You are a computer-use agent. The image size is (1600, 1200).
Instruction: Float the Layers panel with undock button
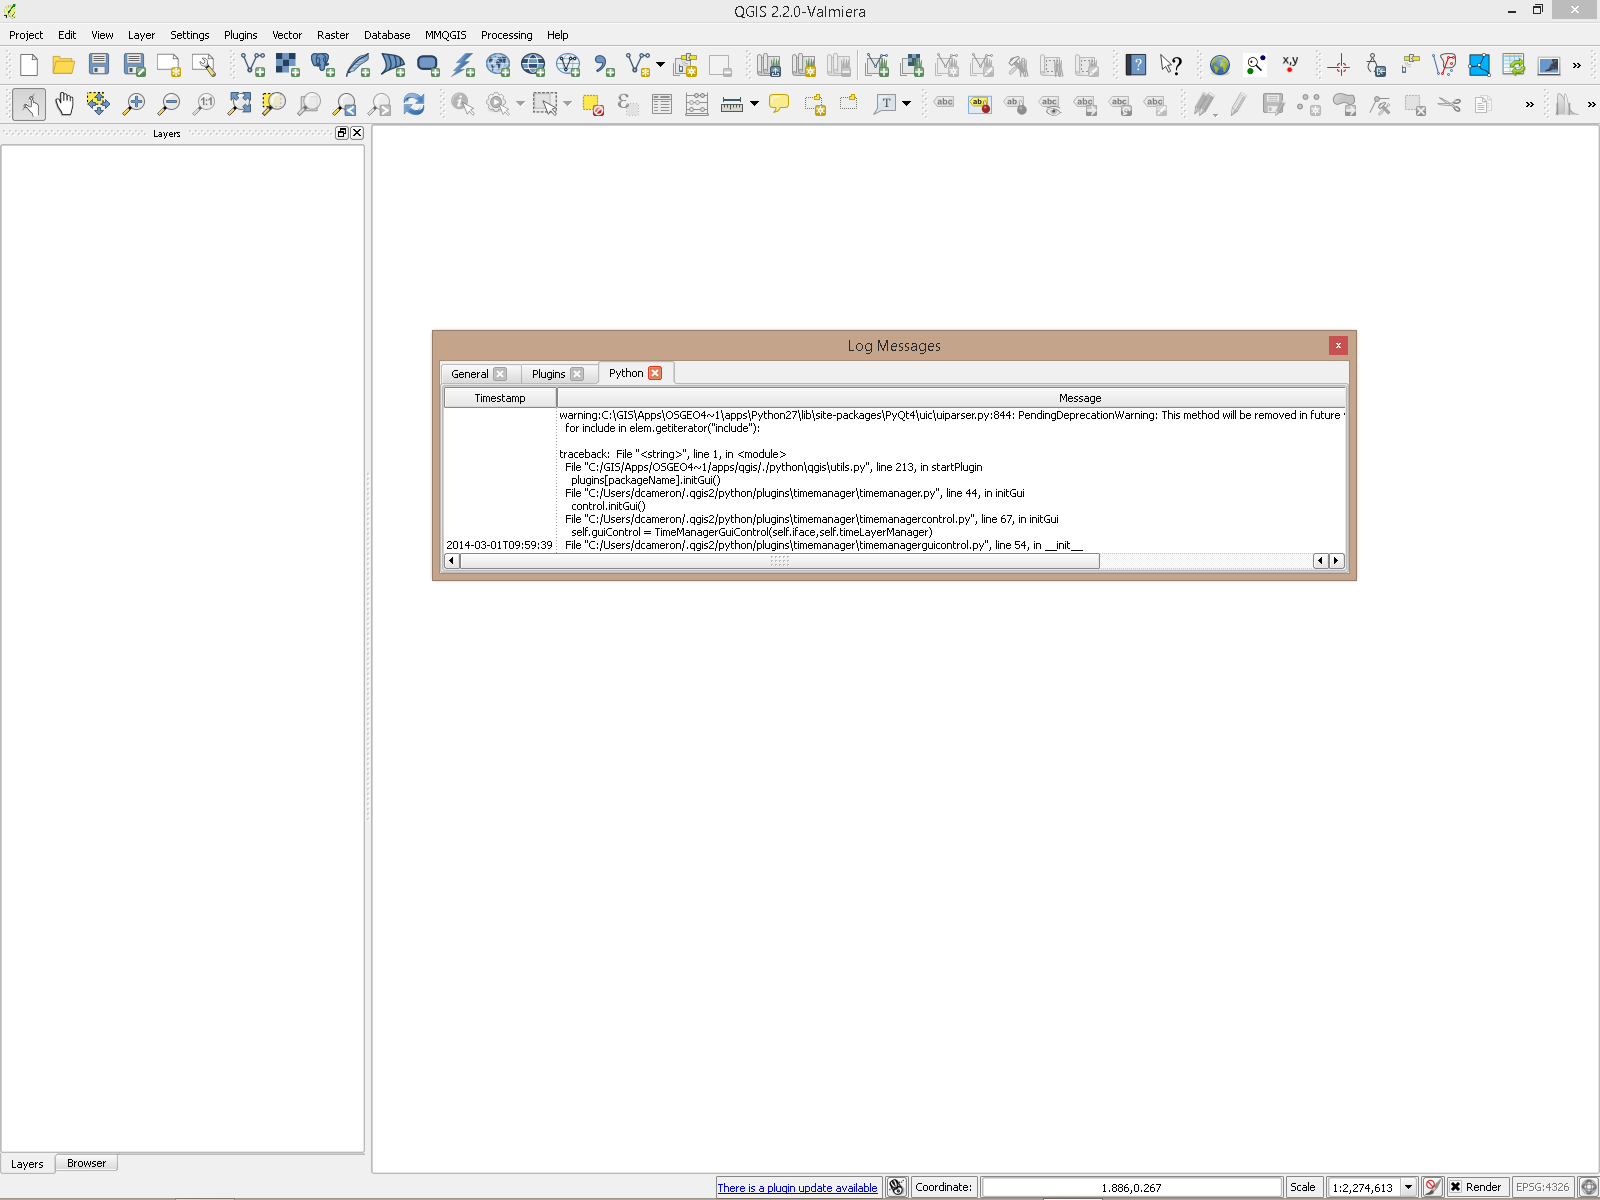click(x=341, y=133)
